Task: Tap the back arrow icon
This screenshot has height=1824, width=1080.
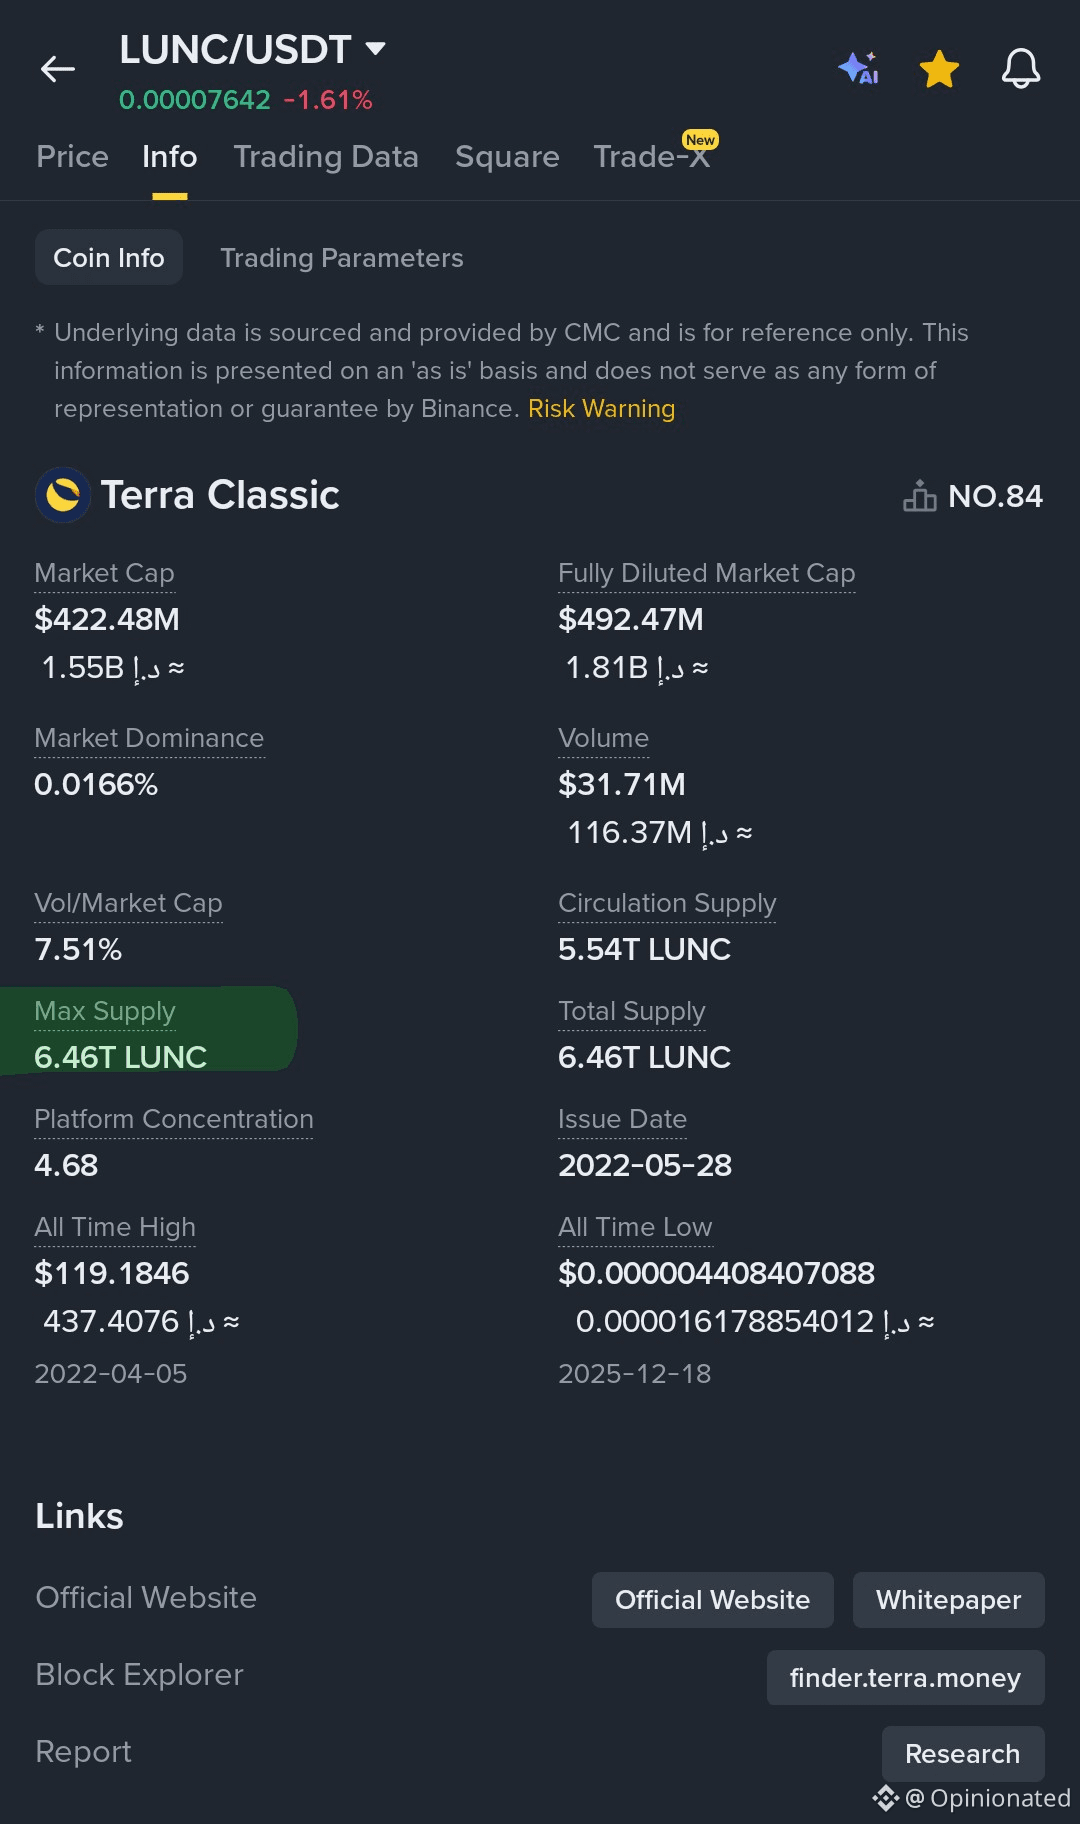Action: point(58,69)
